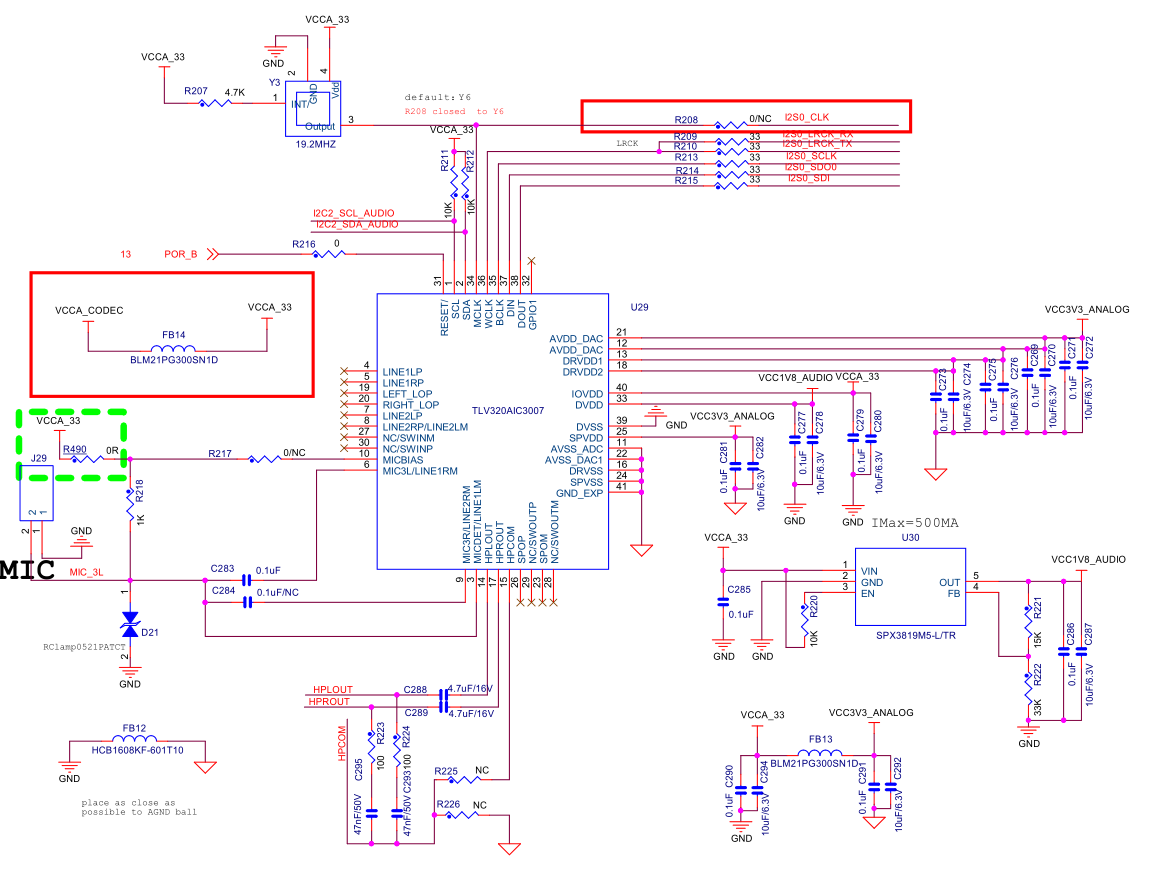Click resistor R217 zigzag symbol

[264, 460]
